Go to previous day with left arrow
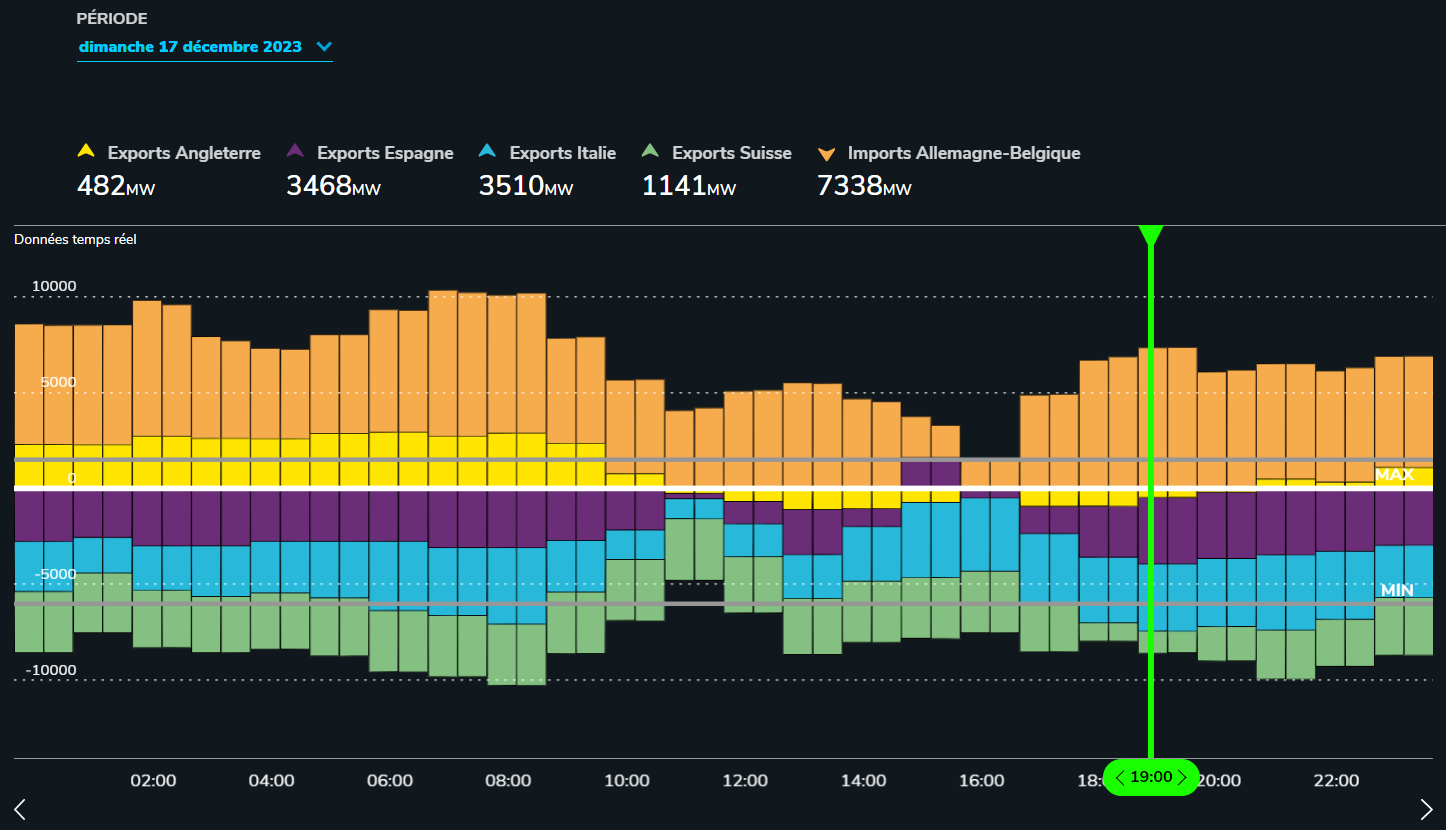 tap(20, 809)
